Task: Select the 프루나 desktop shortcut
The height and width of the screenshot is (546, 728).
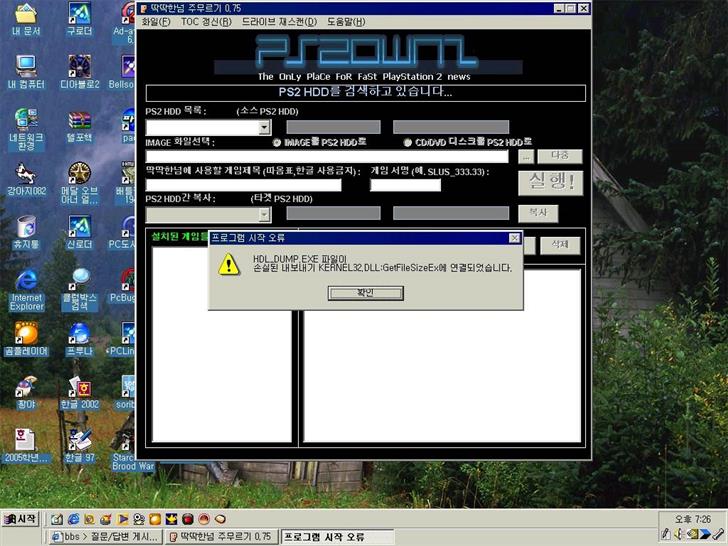Action: click(79, 339)
